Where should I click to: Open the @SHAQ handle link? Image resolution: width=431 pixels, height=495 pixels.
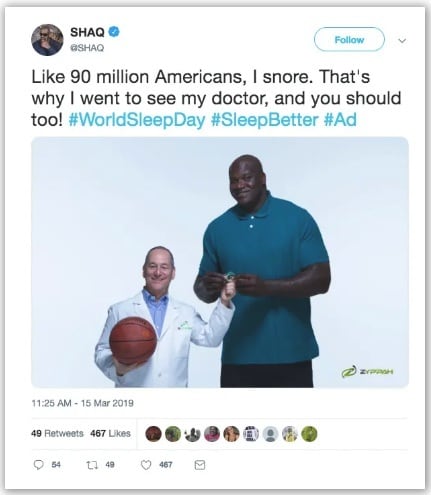pos(87,48)
